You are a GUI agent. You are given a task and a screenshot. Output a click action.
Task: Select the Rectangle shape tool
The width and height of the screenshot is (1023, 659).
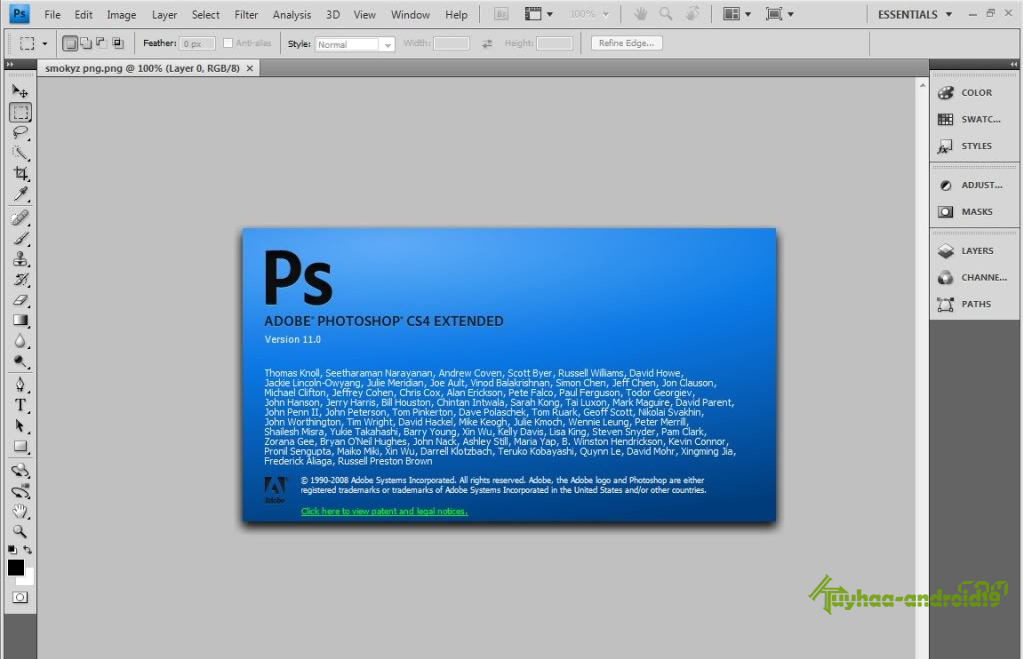click(x=20, y=447)
